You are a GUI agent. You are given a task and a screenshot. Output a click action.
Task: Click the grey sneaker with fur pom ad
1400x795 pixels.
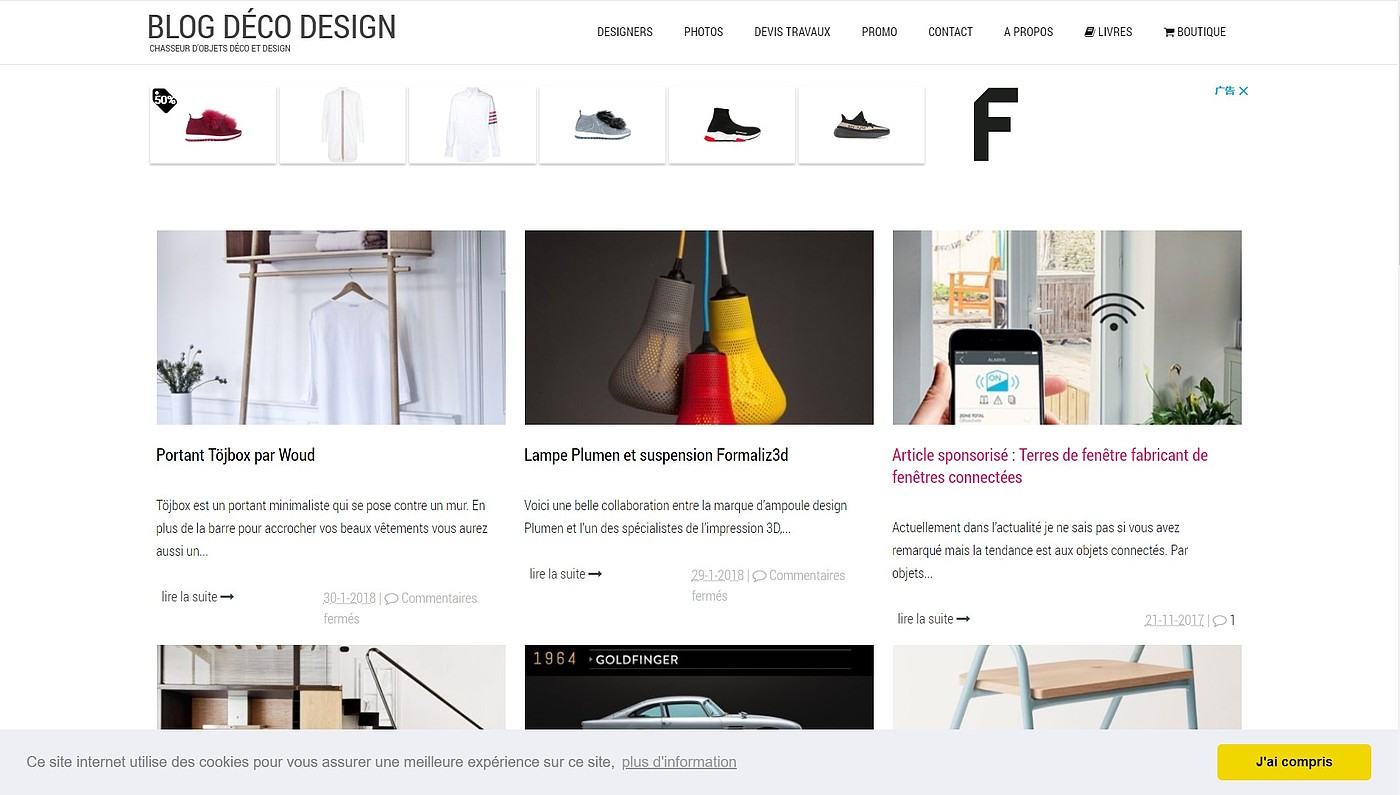(602, 124)
